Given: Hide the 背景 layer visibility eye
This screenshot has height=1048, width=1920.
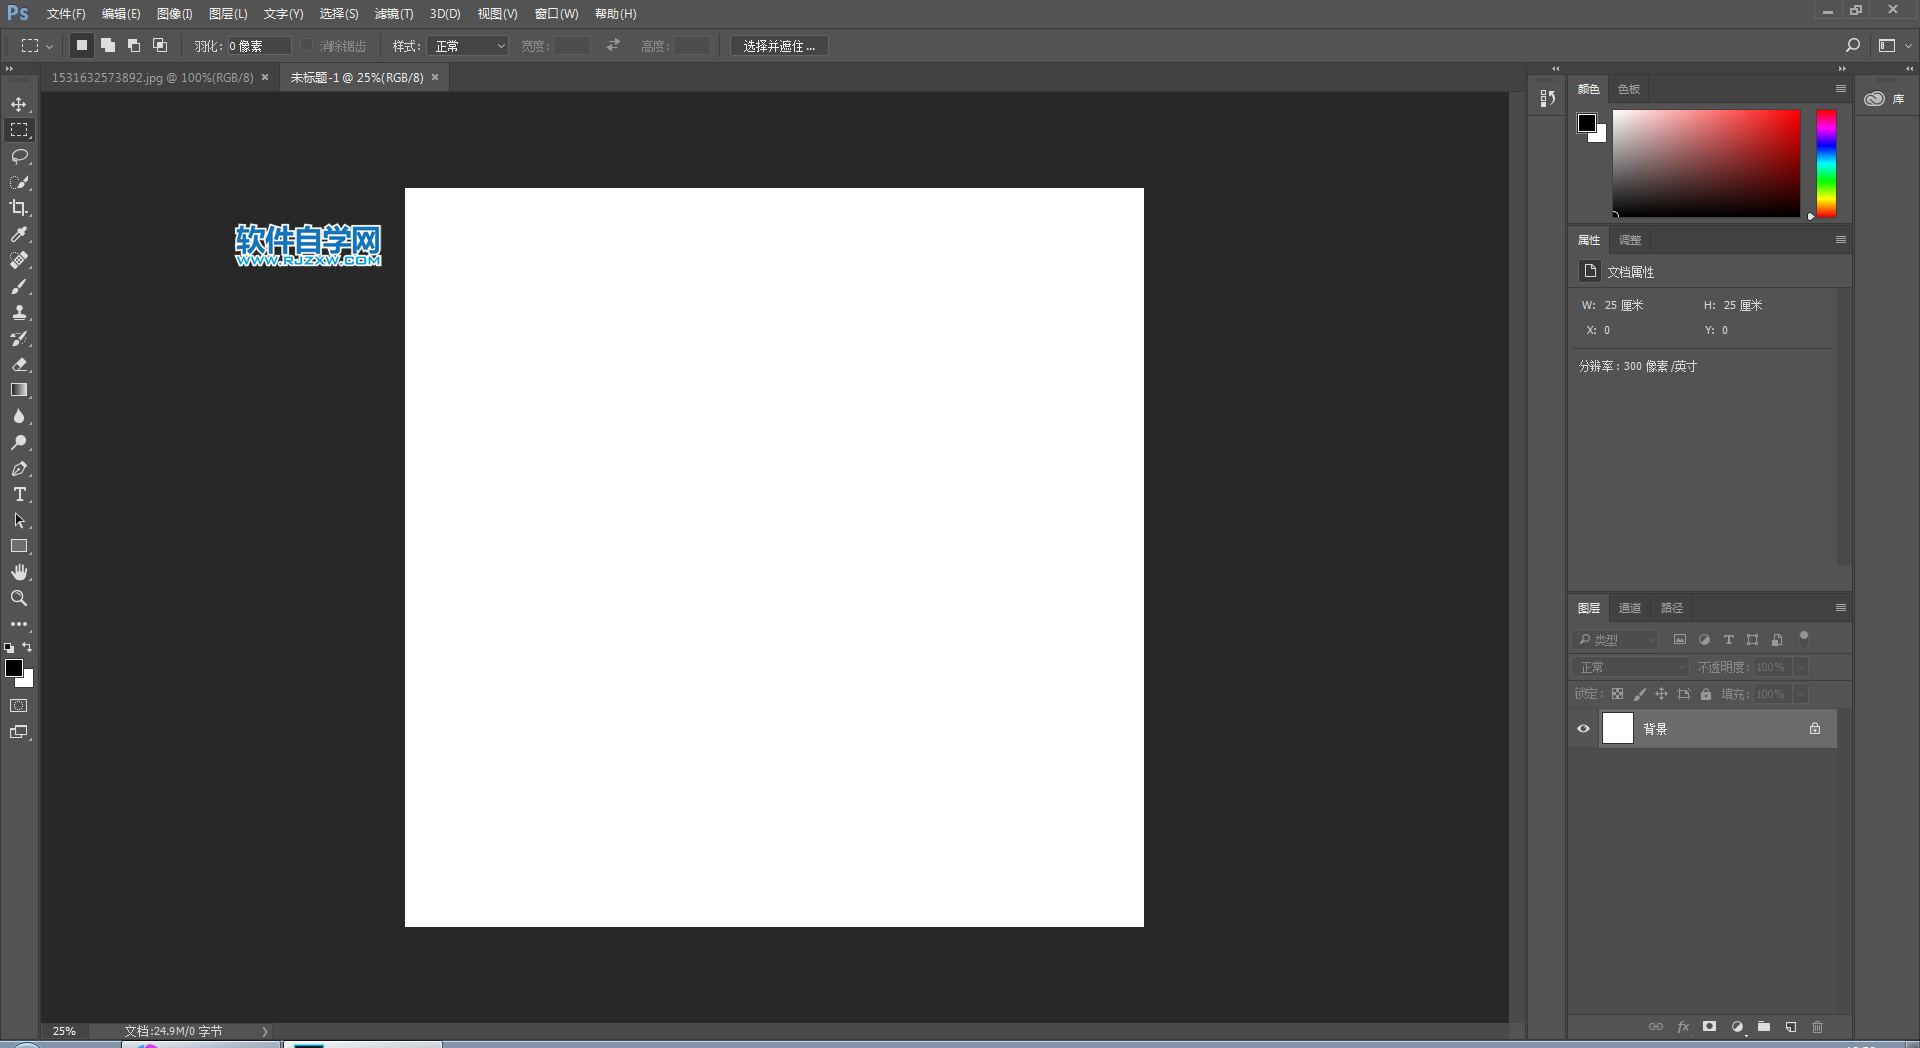Looking at the screenshot, I should (1583, 729).
